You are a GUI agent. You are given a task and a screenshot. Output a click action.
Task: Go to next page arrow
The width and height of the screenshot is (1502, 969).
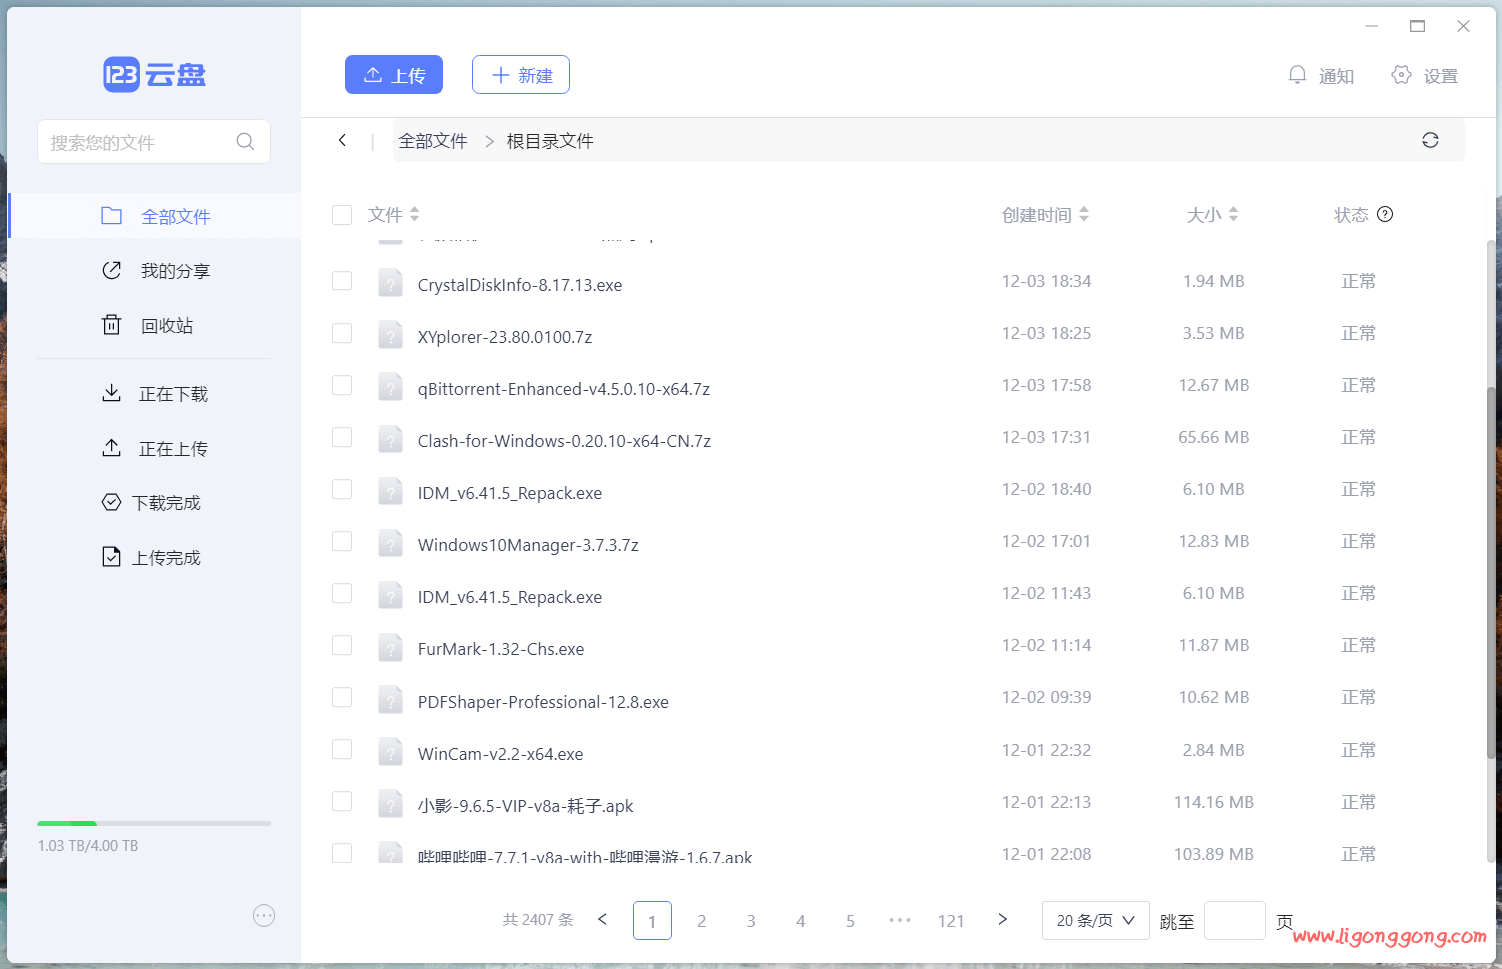pos(1002,919)
